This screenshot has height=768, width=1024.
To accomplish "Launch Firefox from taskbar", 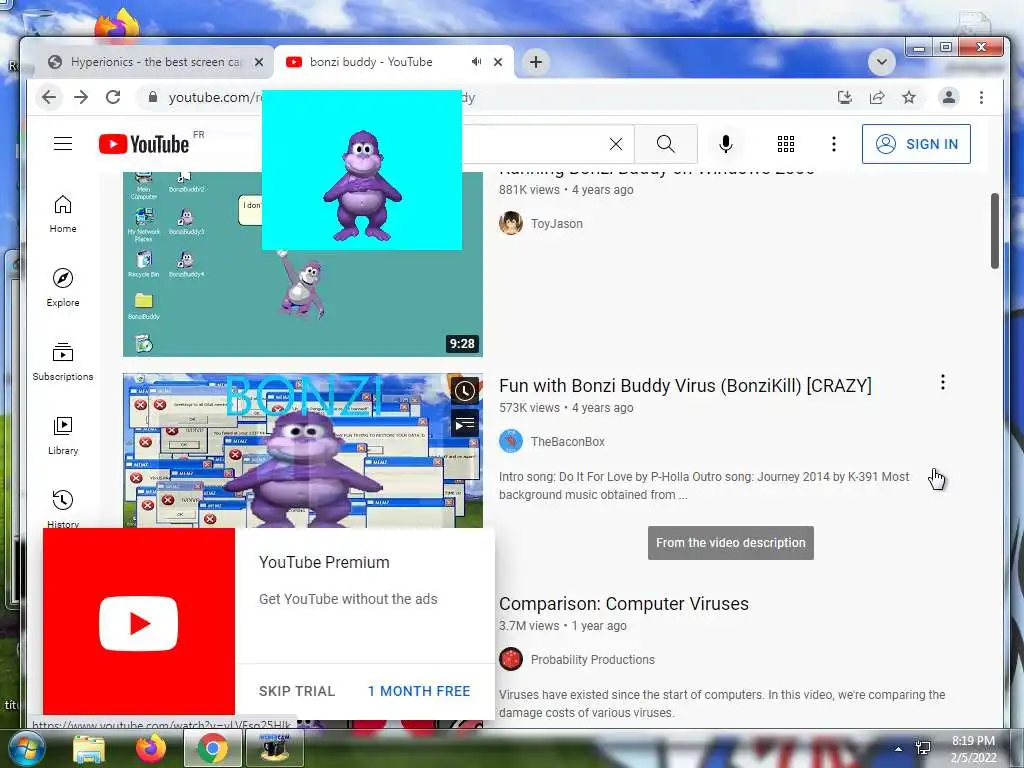I will click(x=150, y=749).
